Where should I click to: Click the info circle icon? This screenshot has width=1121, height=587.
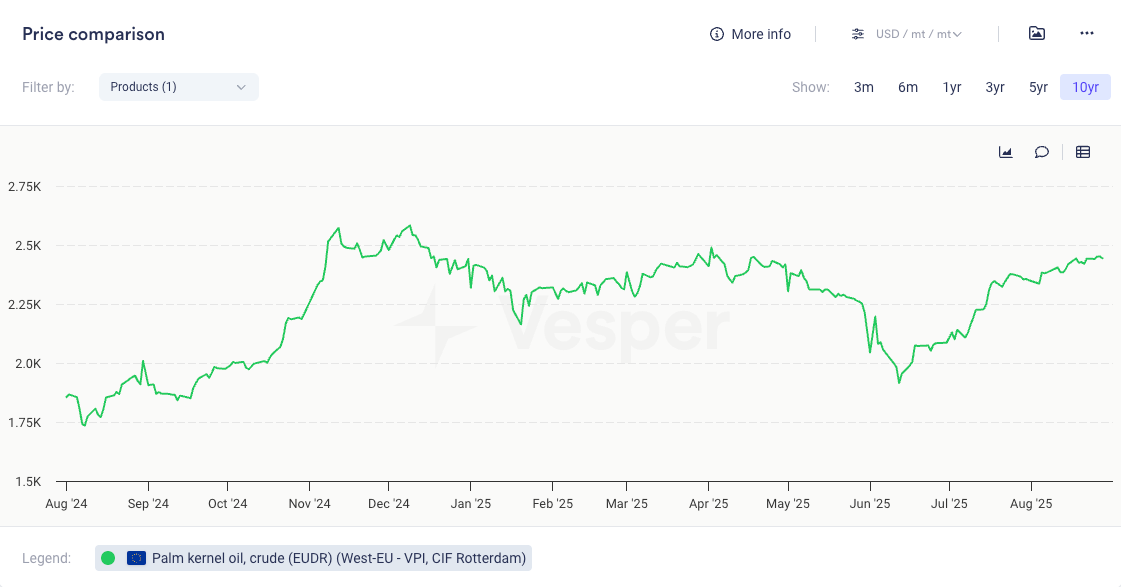tap(716, 34)
